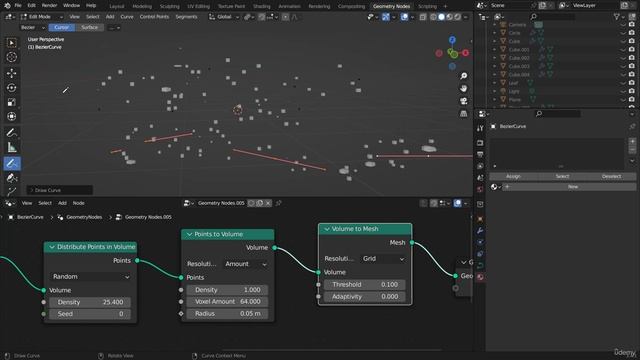Select the Select Box tool

[x=11, y=43]
